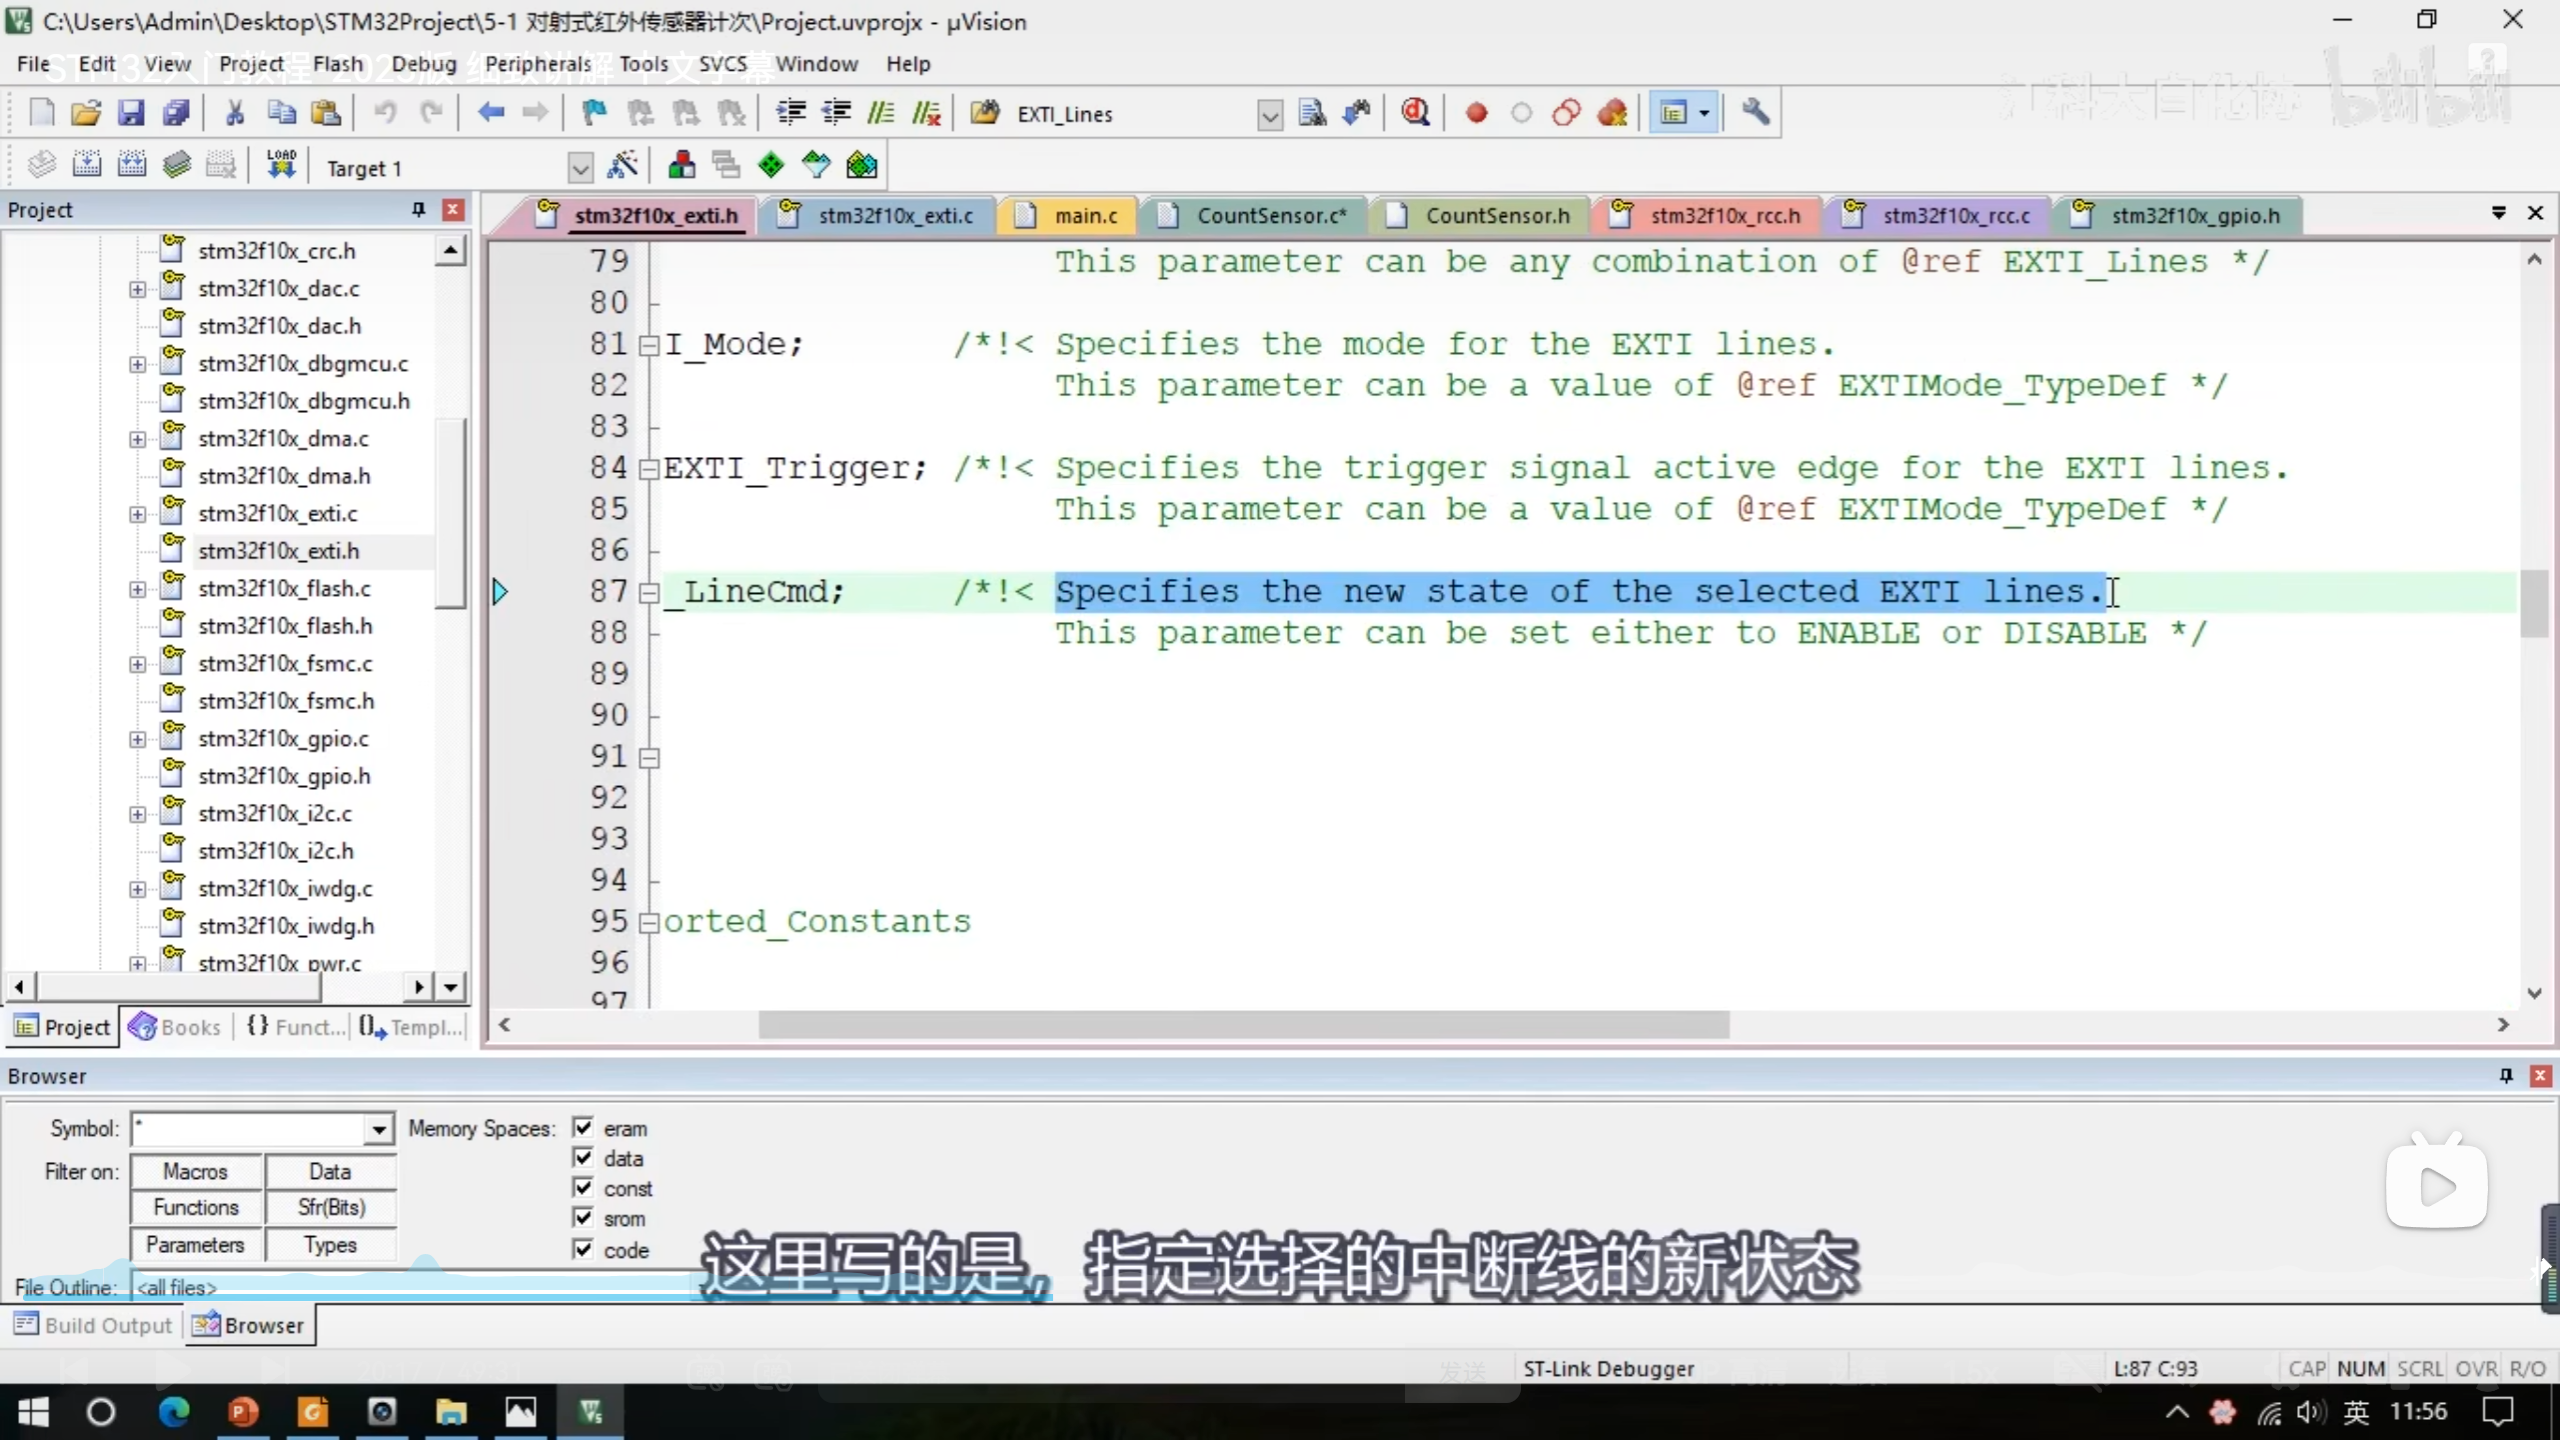
Task: Click the Macros filter button
Action: coord(196,1171)
